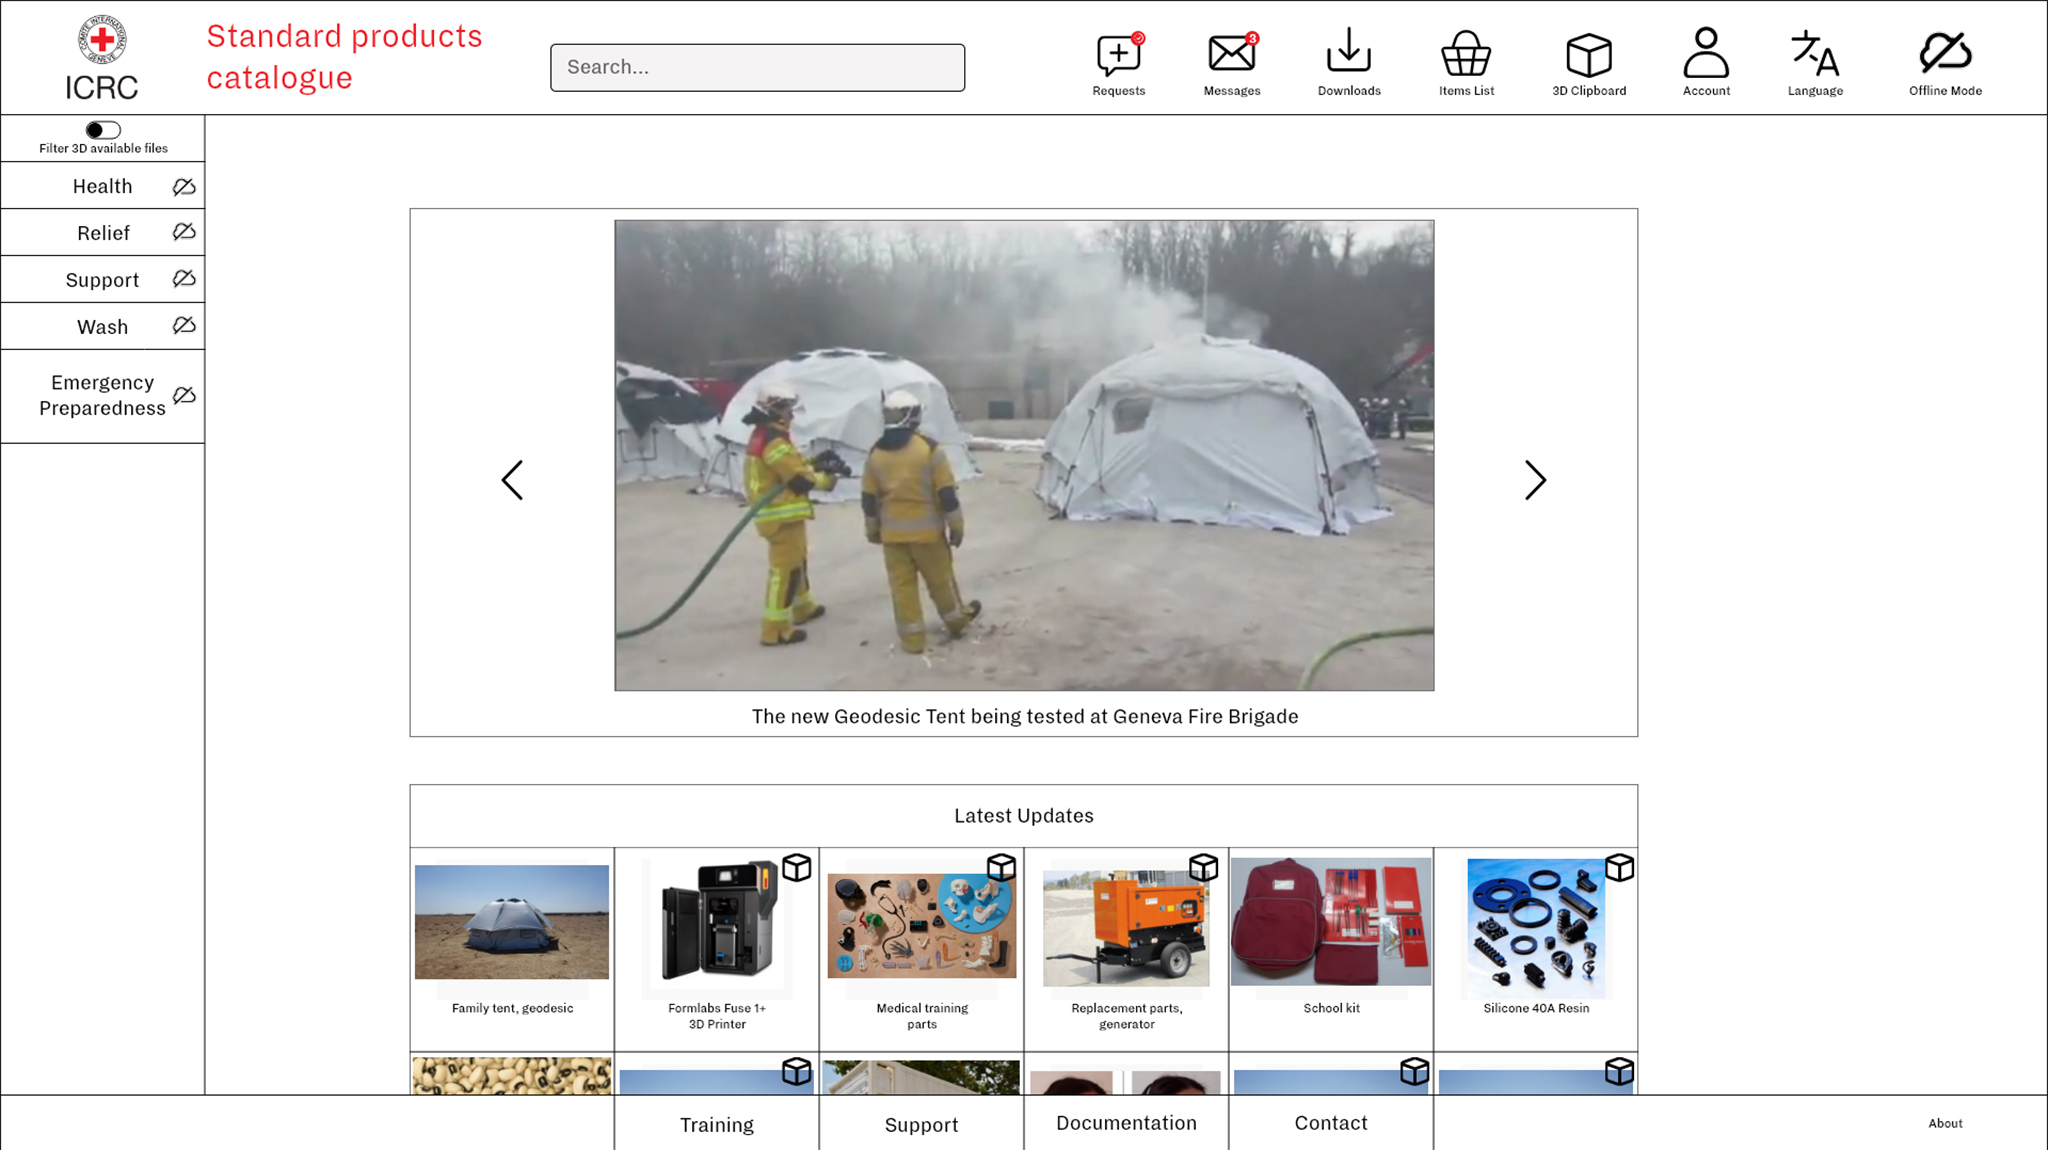Show previous carousel slide arrow
Viewport: 2048px width, 1150px height.
point(512,480)
